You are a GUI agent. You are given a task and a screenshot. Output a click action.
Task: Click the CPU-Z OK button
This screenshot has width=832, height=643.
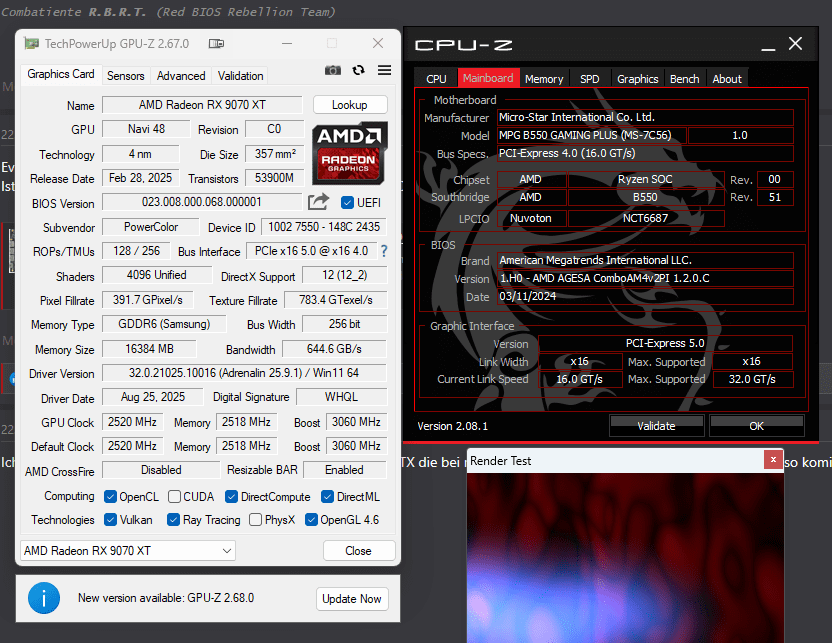(756, 426)
